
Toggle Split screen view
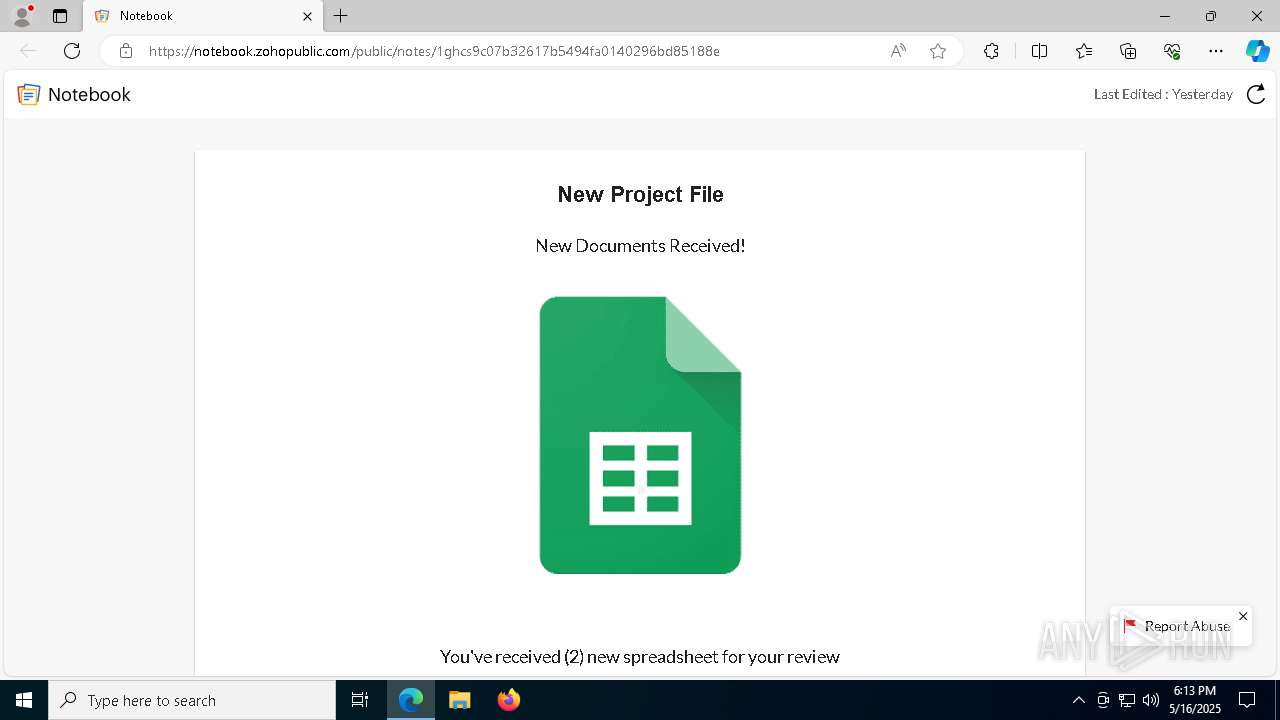pyautogui.click(x=1039, y=51)
